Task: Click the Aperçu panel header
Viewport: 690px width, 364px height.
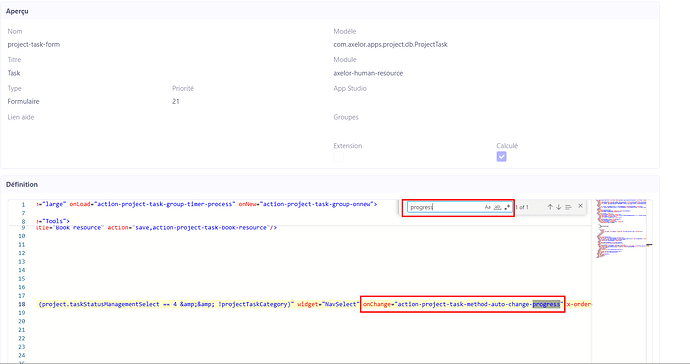Action: [x=330, y=11]
